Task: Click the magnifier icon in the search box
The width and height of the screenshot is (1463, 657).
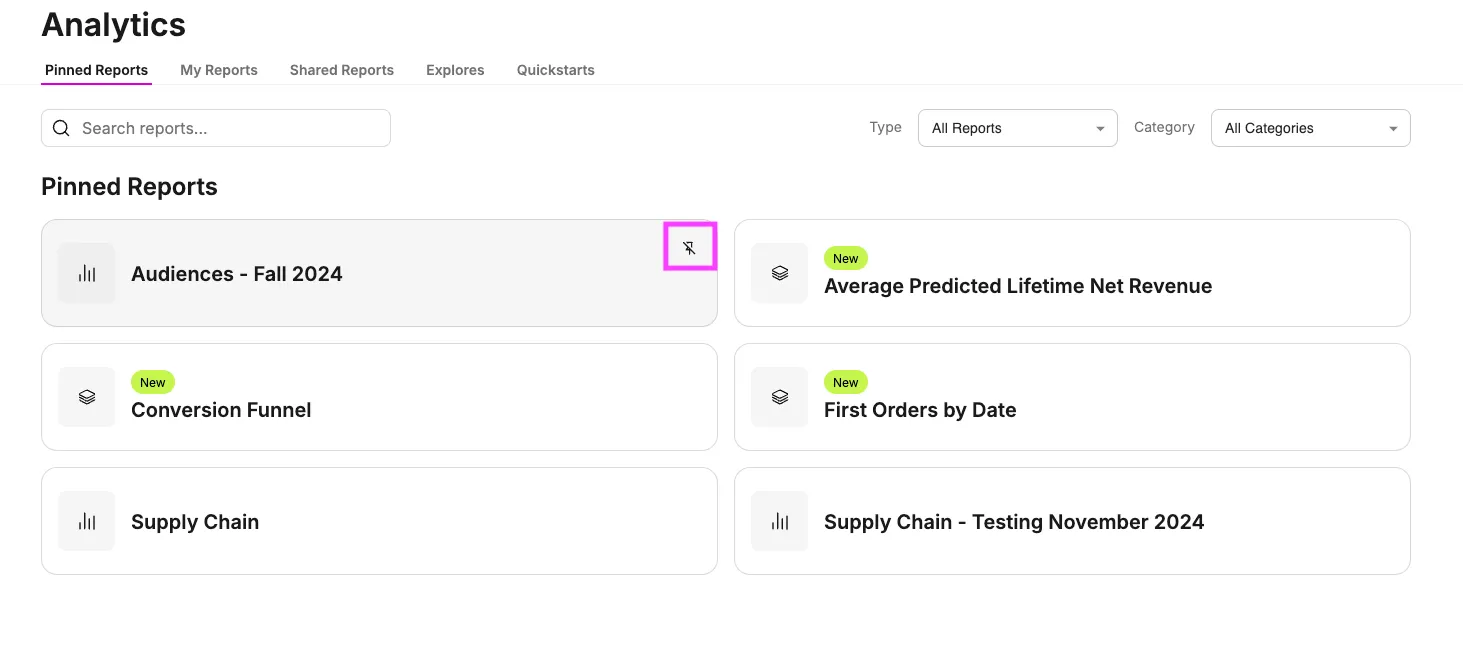Action: click(x=61, y=128)
